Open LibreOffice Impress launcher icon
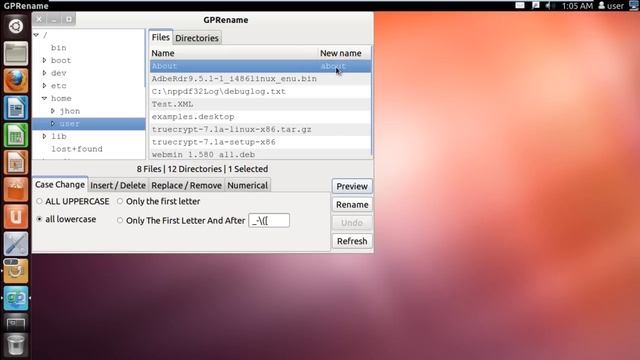 [16, 162]
